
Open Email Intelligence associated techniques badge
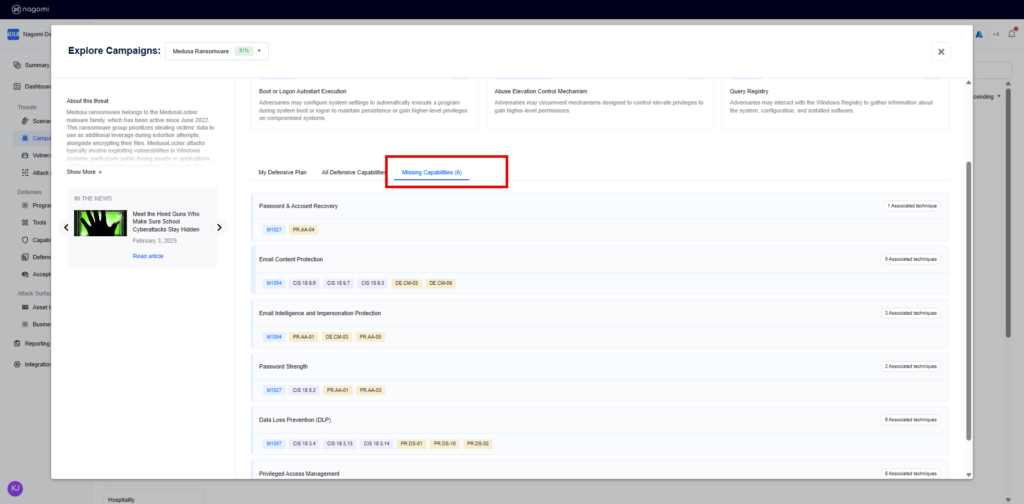click(x=910, y=313)
